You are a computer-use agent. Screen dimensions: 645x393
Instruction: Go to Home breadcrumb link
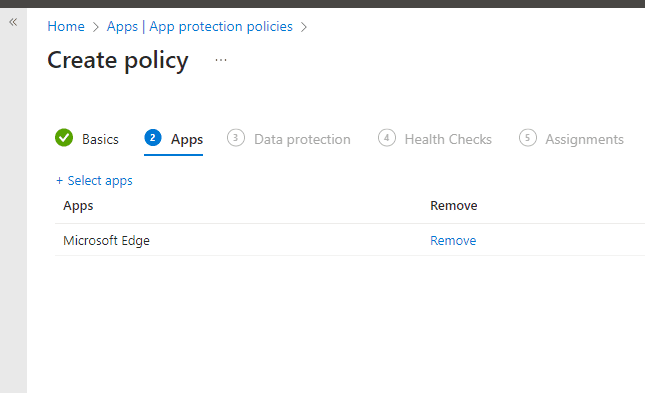click(x=66, y=26)
